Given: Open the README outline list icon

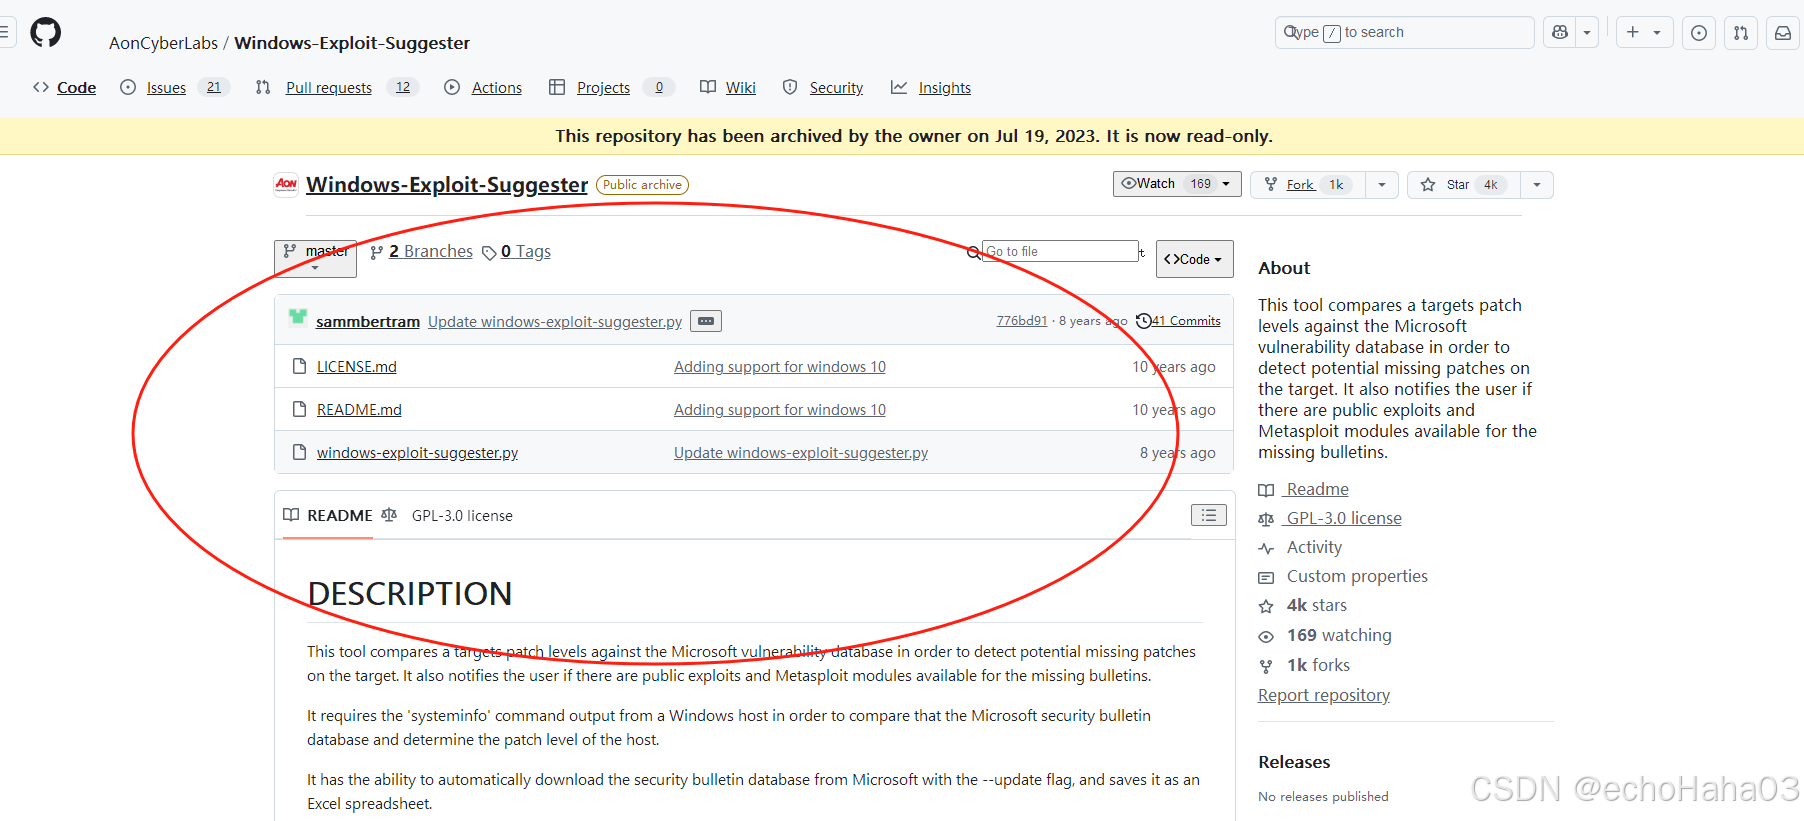Looking at the screenshot, I should 1209,515.
